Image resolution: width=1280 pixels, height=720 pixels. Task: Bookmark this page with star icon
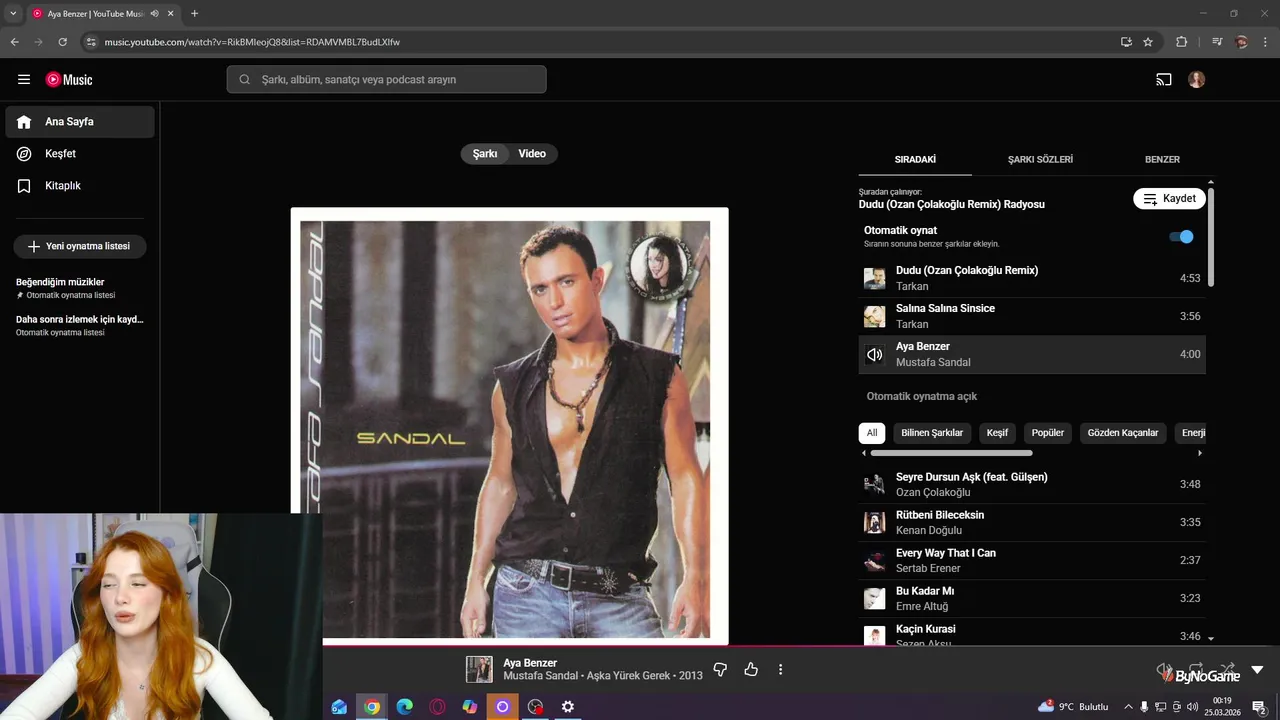click(1148, 42)
